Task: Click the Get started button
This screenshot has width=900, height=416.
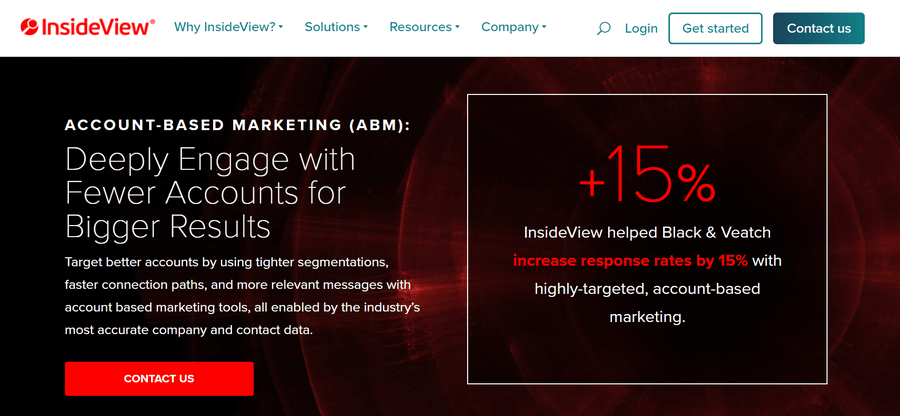Action: point(715,28)
